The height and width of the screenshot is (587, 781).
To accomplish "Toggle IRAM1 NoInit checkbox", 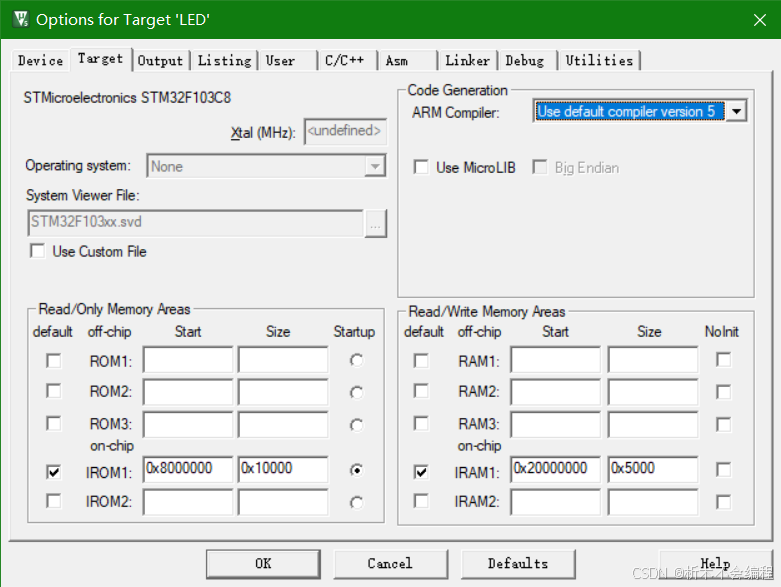I will (x=724, y=470).
